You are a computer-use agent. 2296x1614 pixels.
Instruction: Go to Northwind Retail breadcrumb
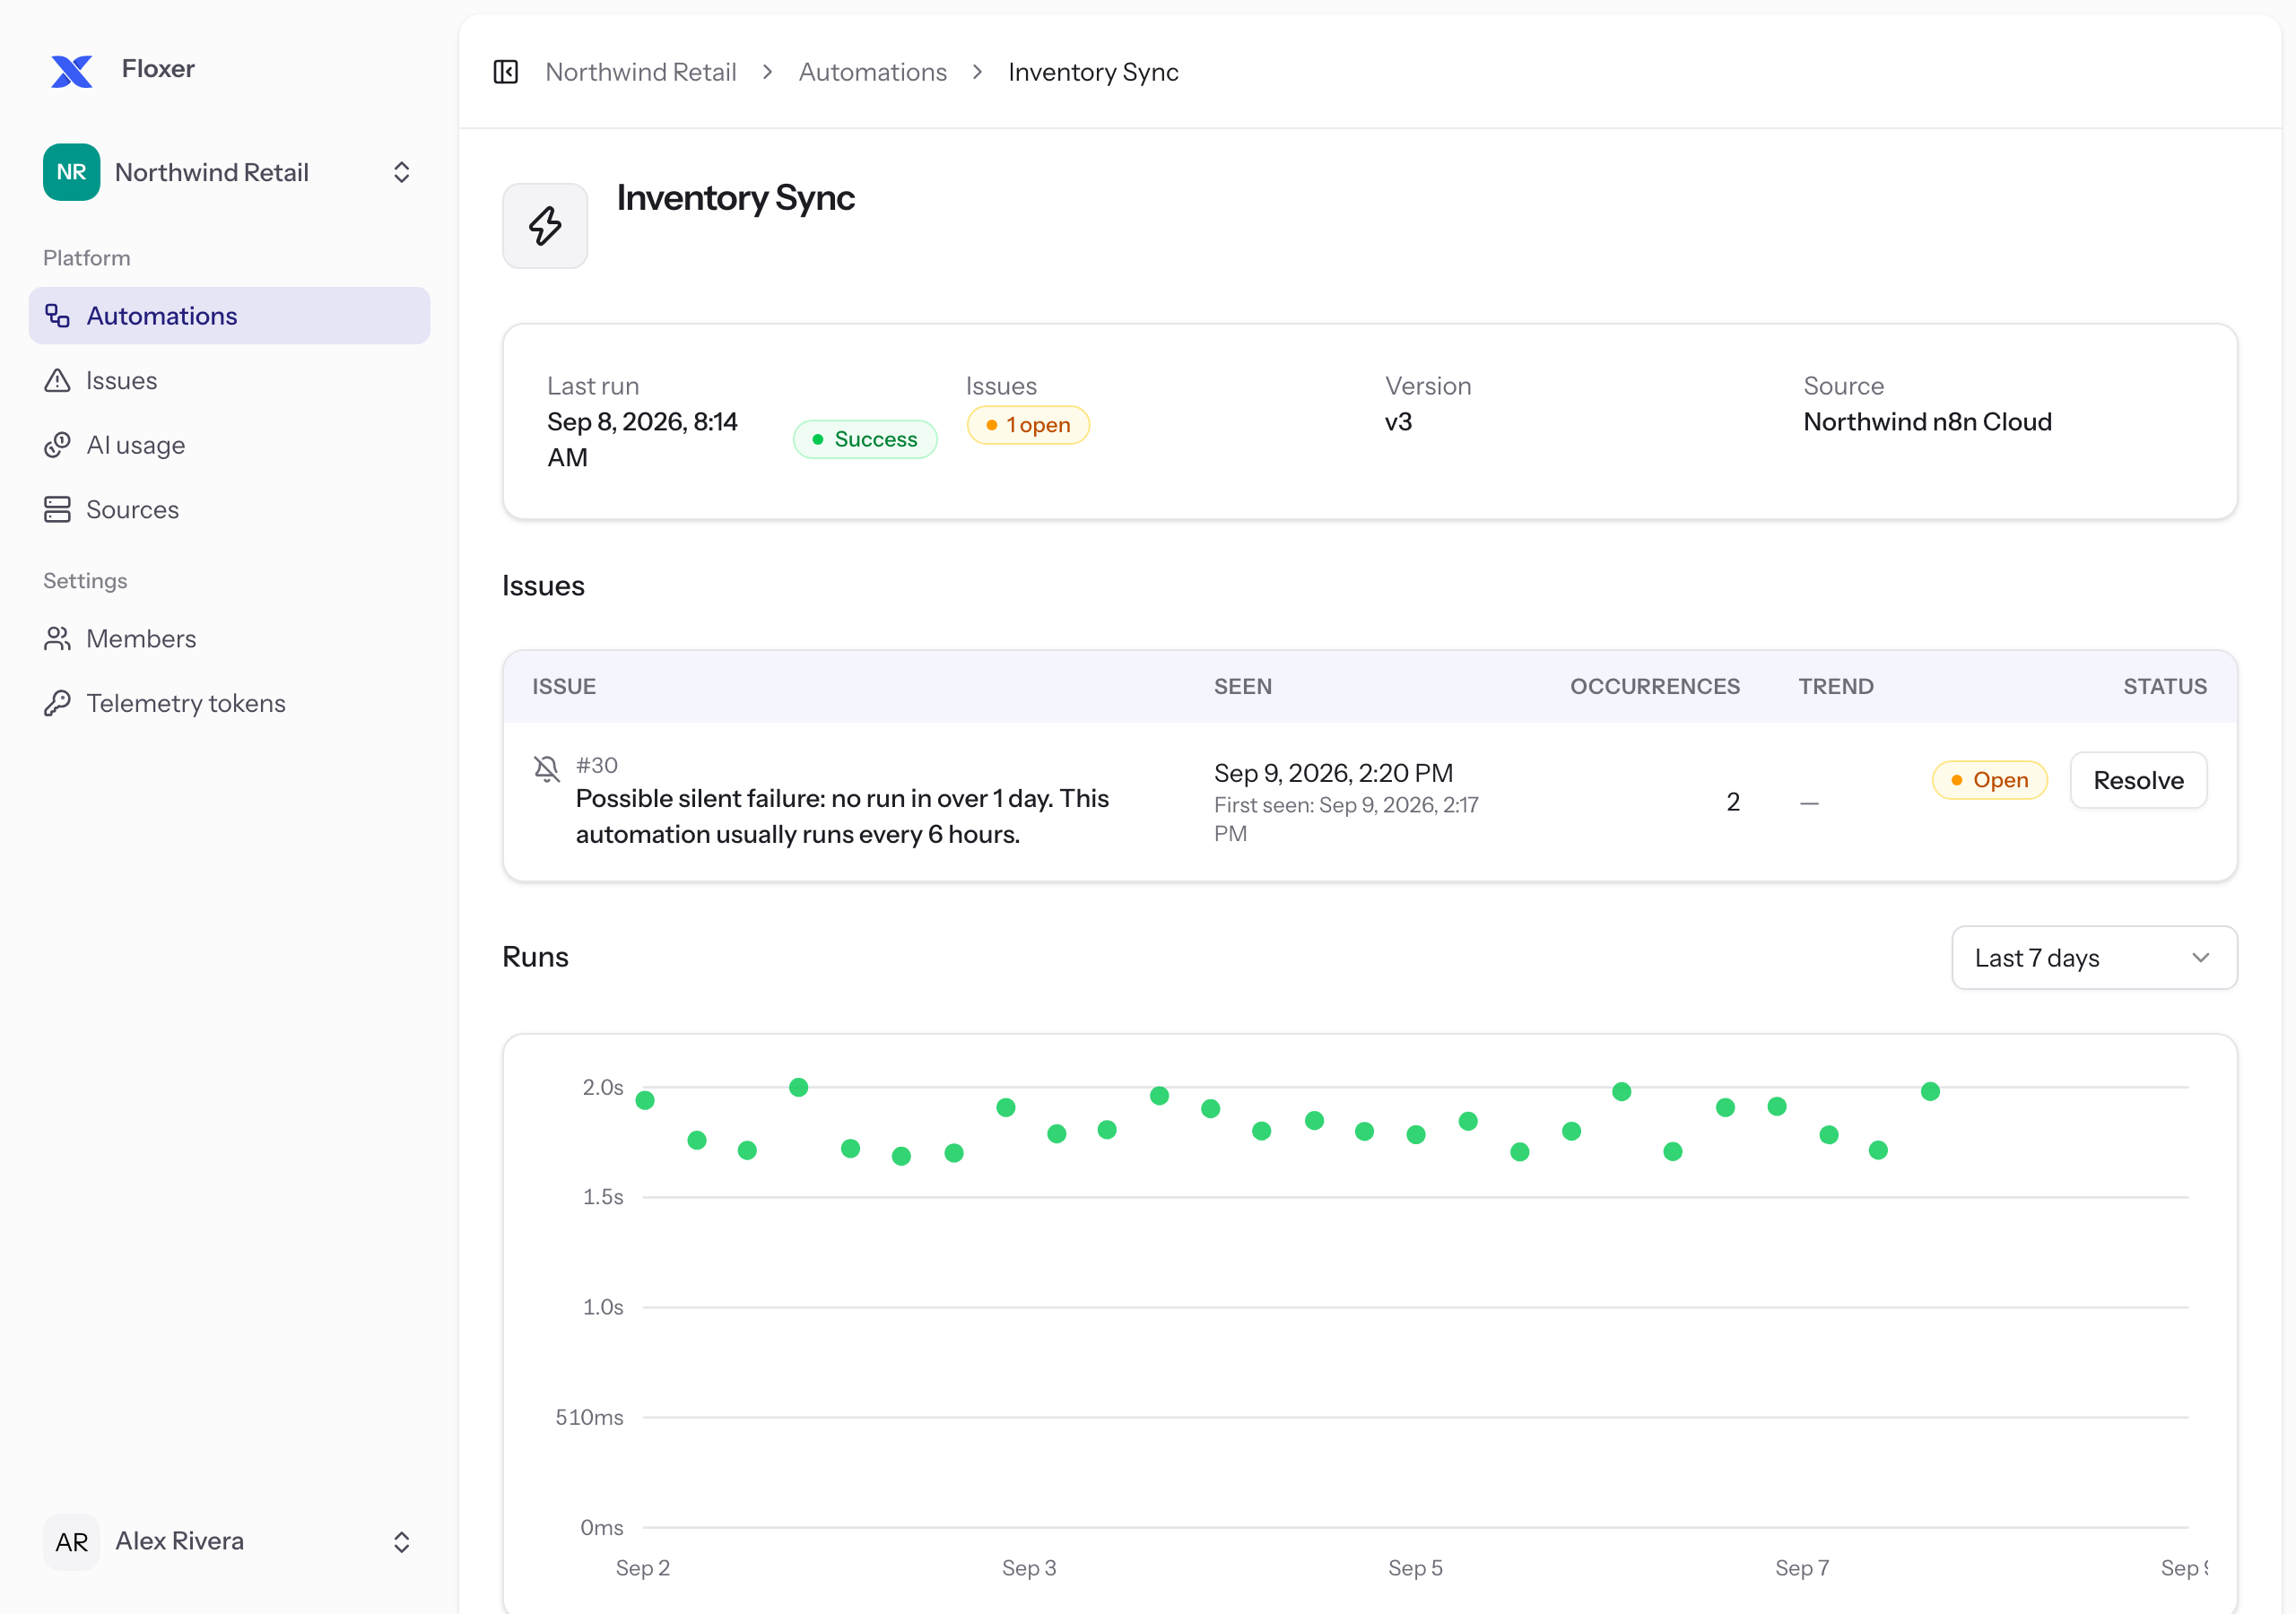click(641, 72)
